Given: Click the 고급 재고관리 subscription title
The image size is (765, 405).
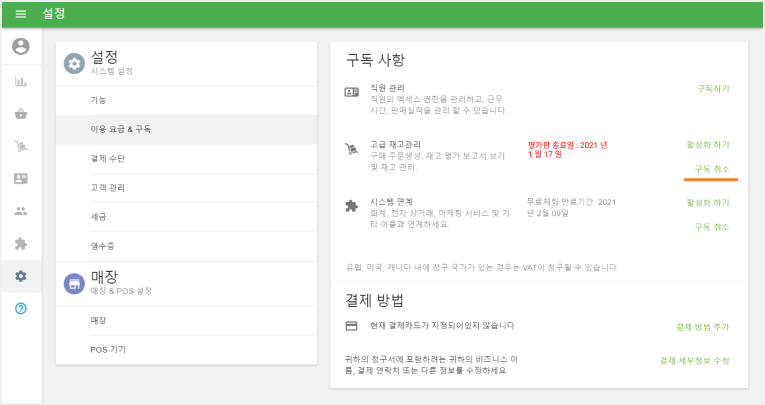Looking at the screenshot, I should 395,144.
